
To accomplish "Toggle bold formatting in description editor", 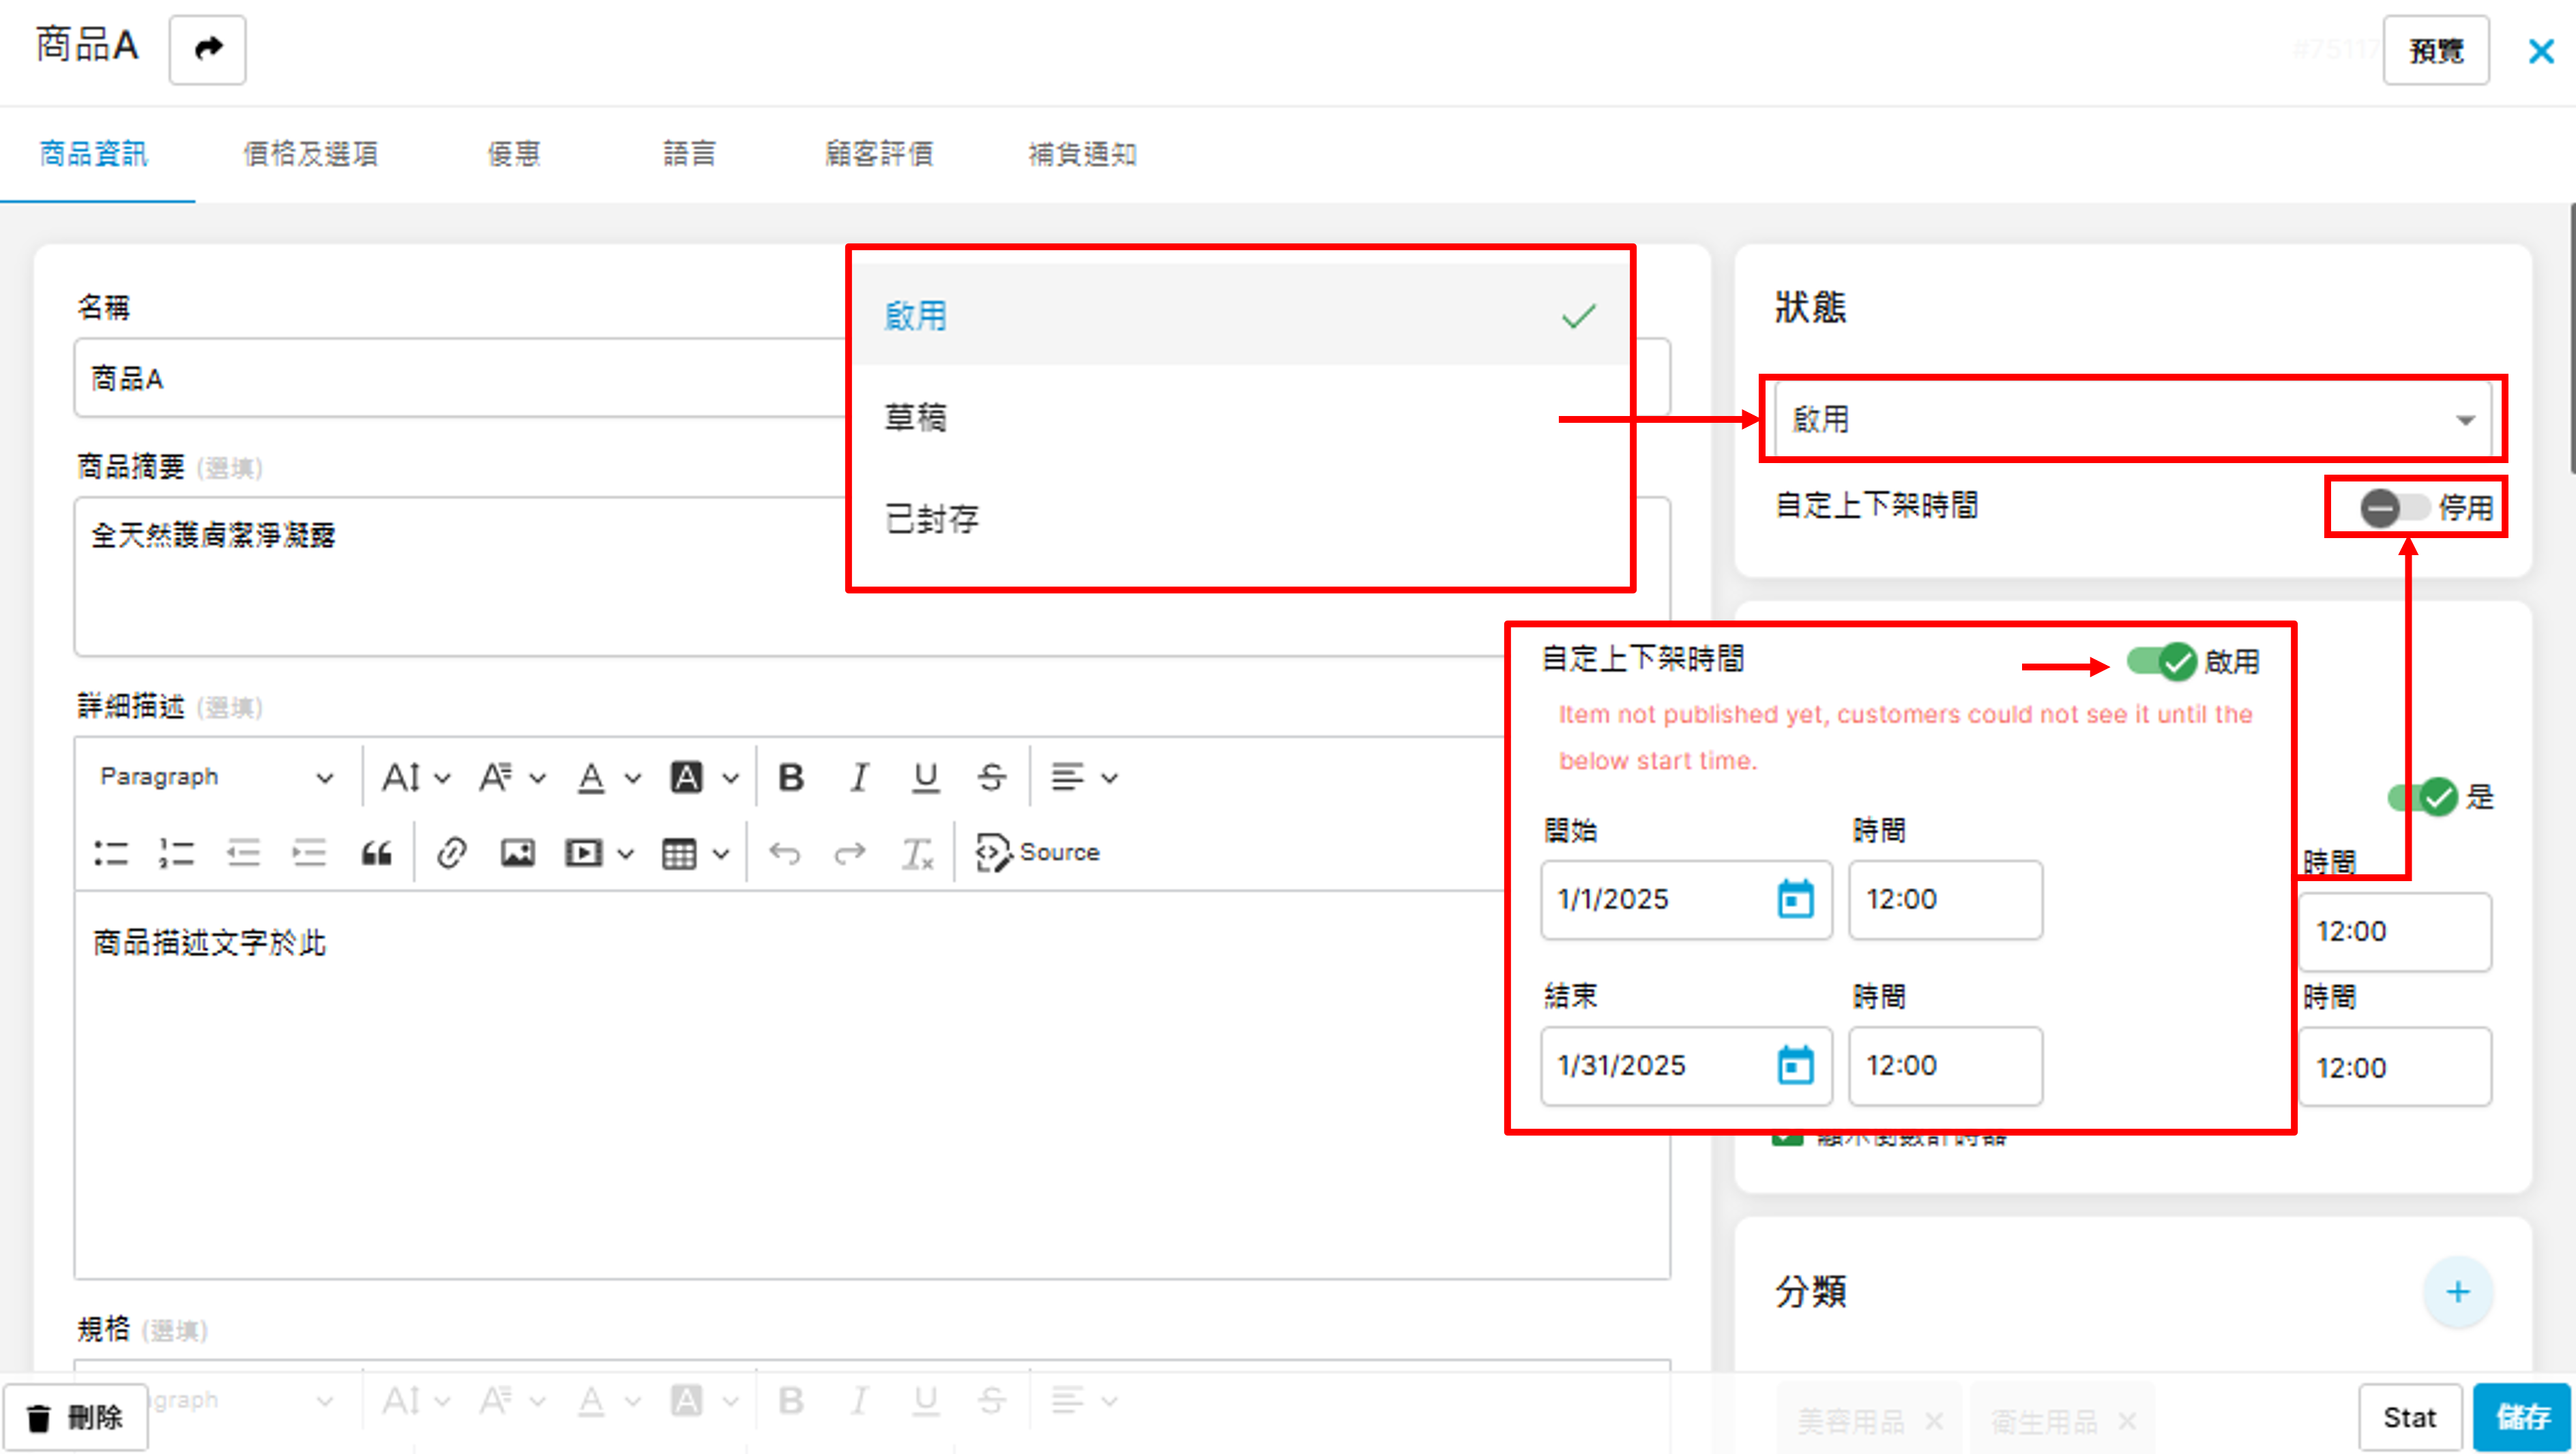I will [x=791, y=777].
